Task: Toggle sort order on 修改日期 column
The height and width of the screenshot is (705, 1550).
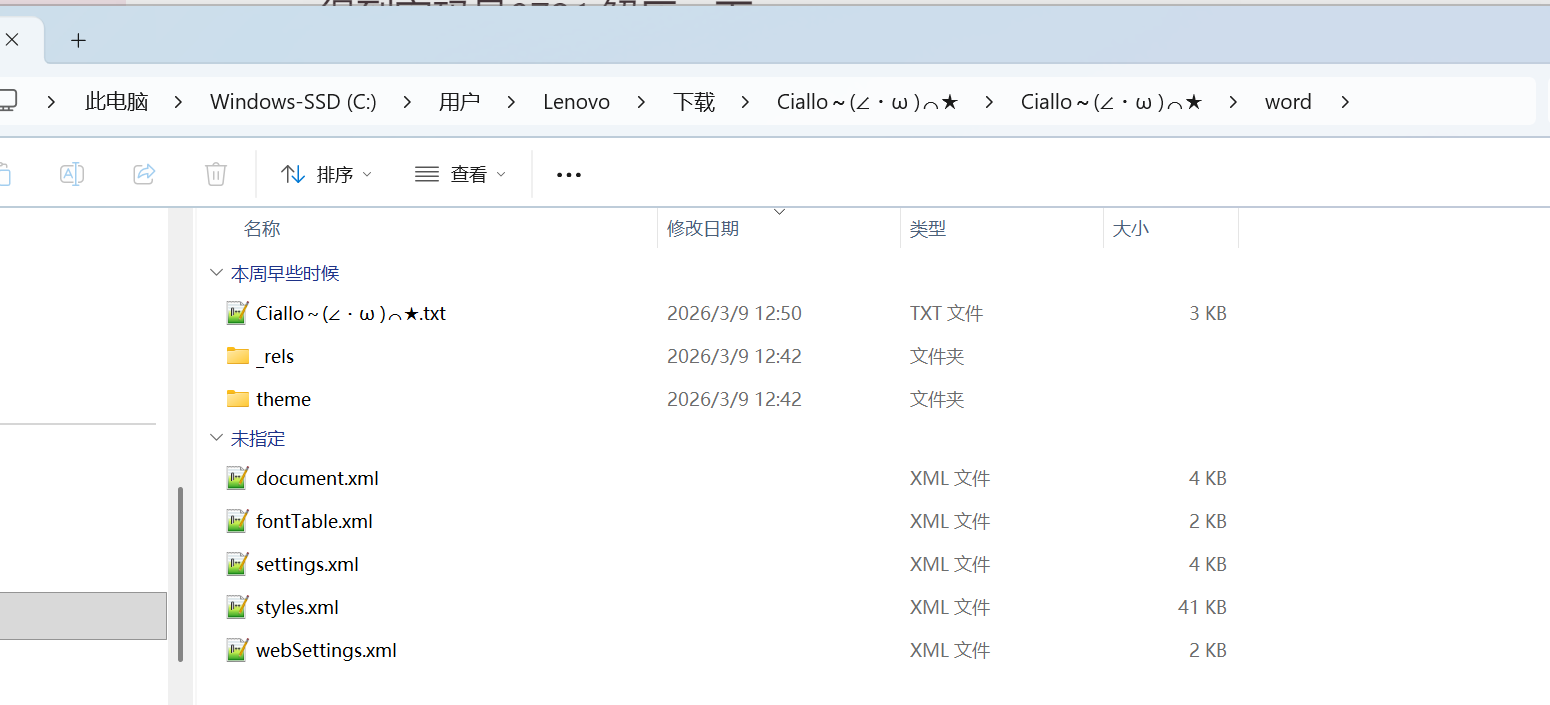Action: (703, 228)
